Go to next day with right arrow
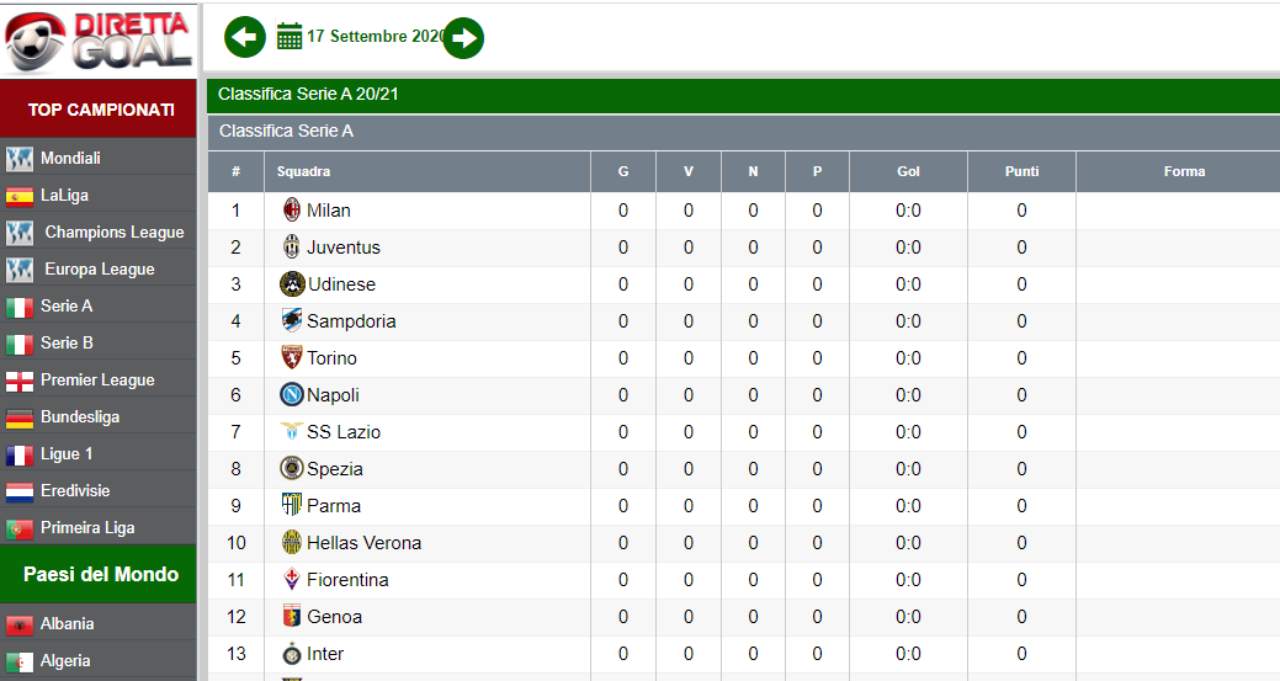 pos(463,38)
